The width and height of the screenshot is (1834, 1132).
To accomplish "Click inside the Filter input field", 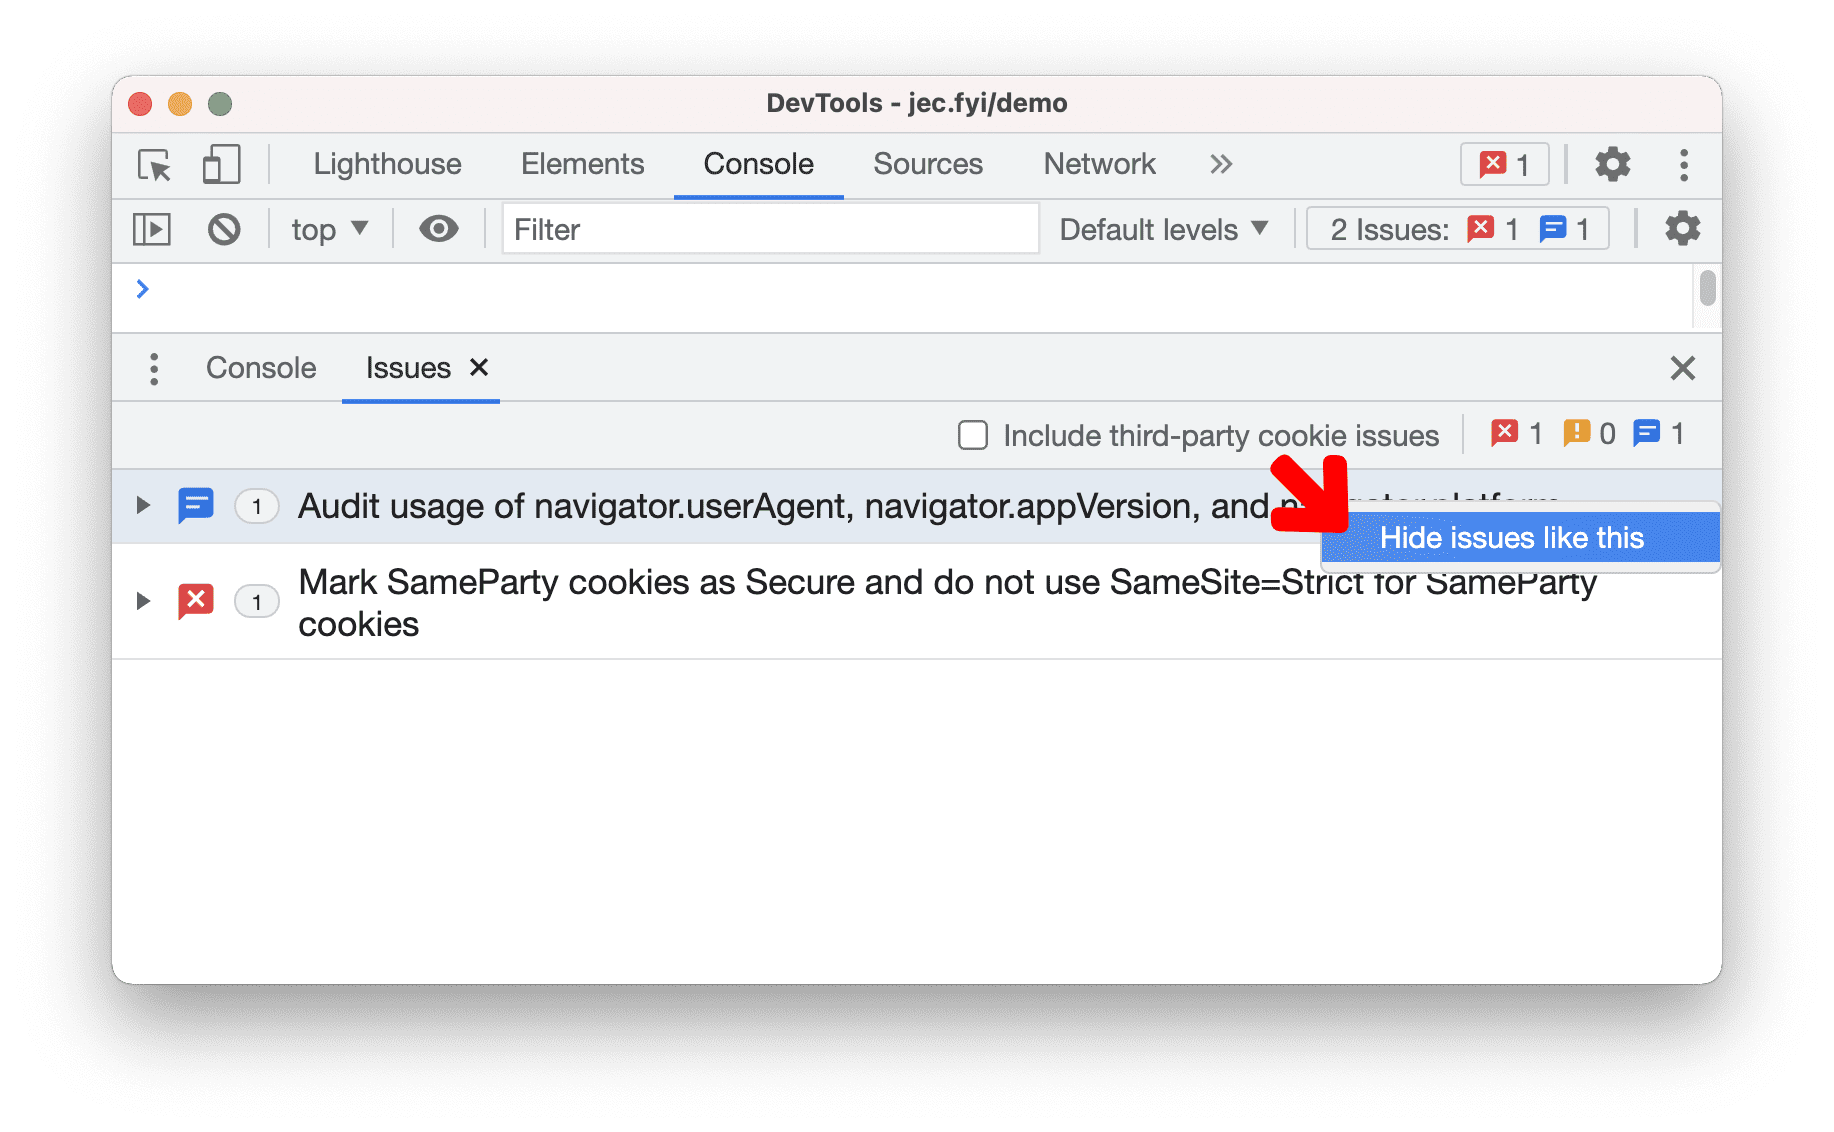I will point(770,229).
